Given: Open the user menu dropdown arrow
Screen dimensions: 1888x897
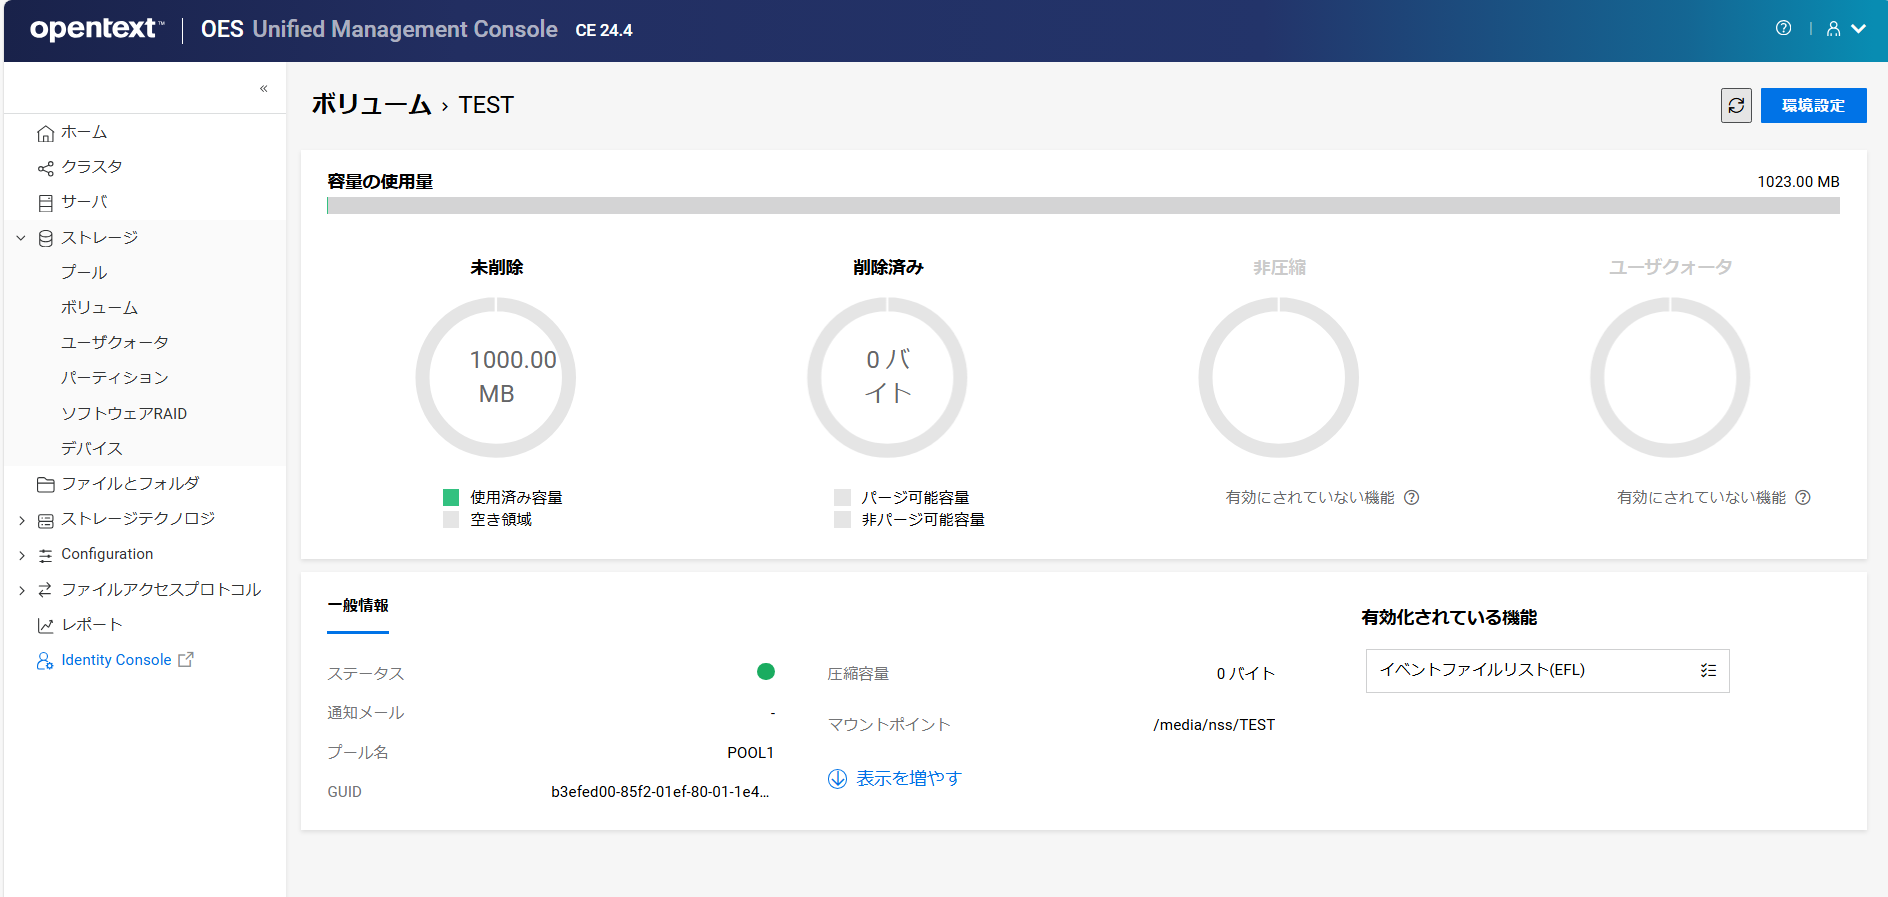Looking at the screenshot, I should coord(1859,29).
